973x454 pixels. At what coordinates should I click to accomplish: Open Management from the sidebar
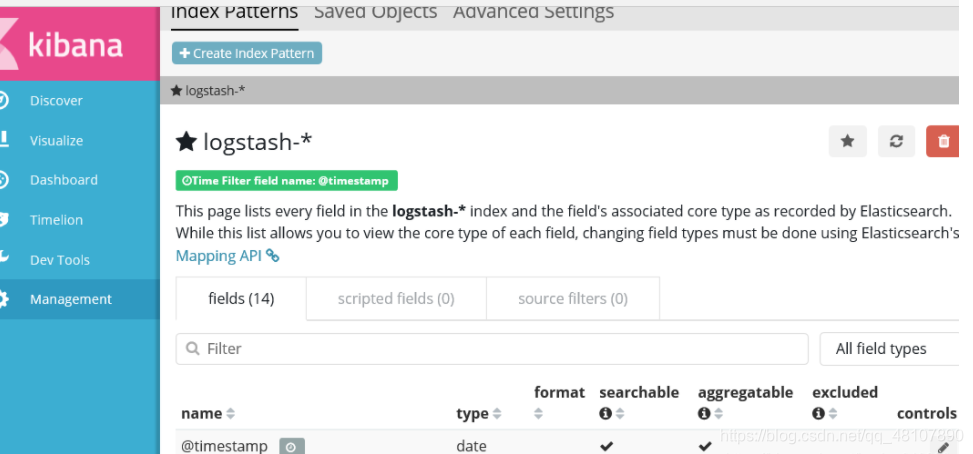(71, 299)
